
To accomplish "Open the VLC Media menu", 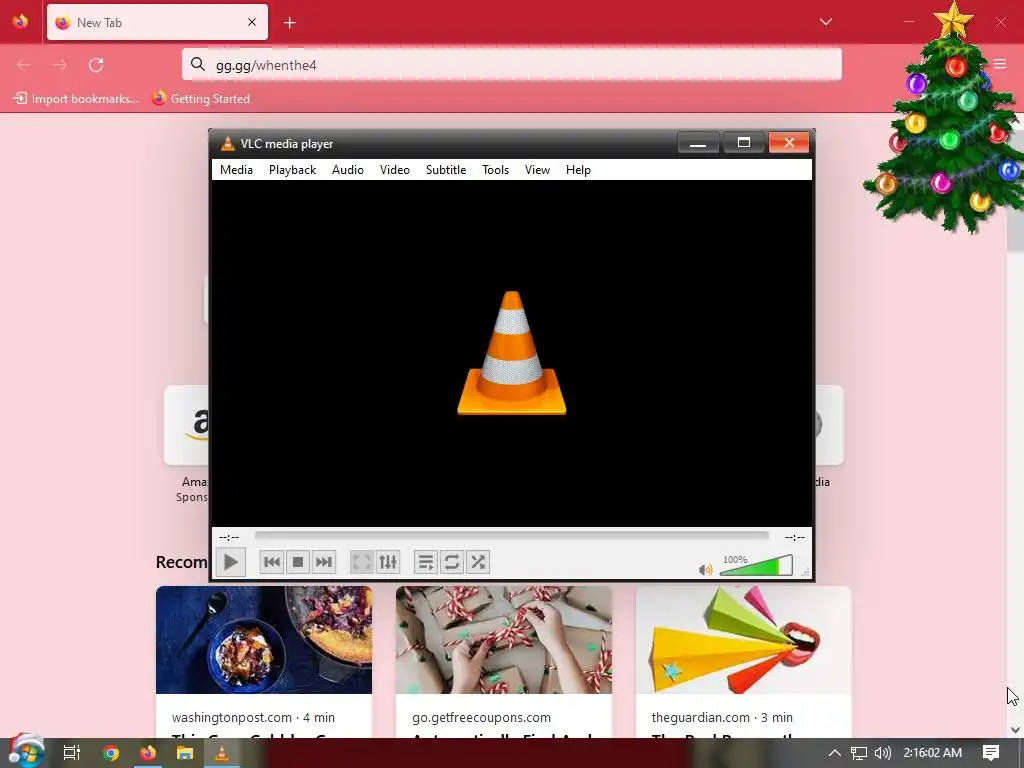I will 236,170.
